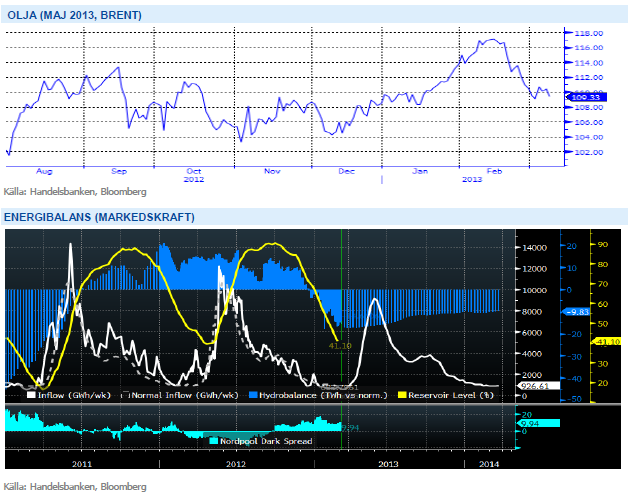Click the yellow Reservoir Level legend swatch
Image resolution: width=628 pixels, height=497 pixels.
tap(403, 395)
